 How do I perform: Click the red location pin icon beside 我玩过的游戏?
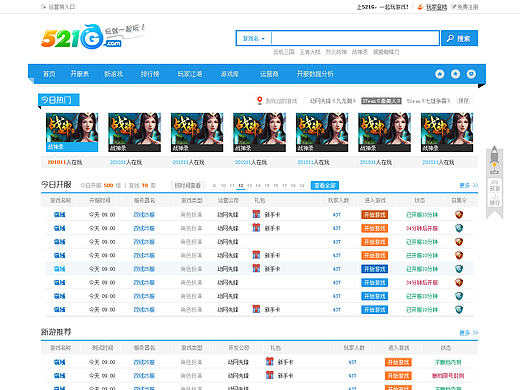click(260, 100)
